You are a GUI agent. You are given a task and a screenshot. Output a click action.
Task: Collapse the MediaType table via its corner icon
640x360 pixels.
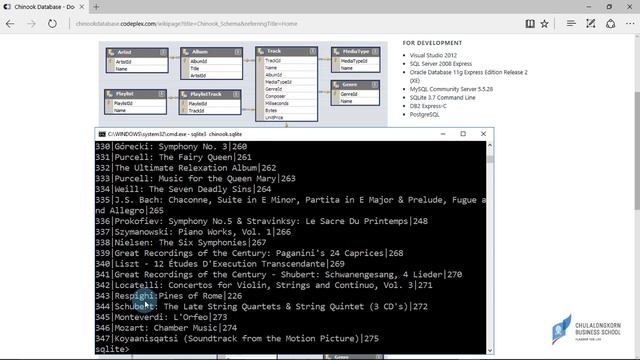pos(375,51)
